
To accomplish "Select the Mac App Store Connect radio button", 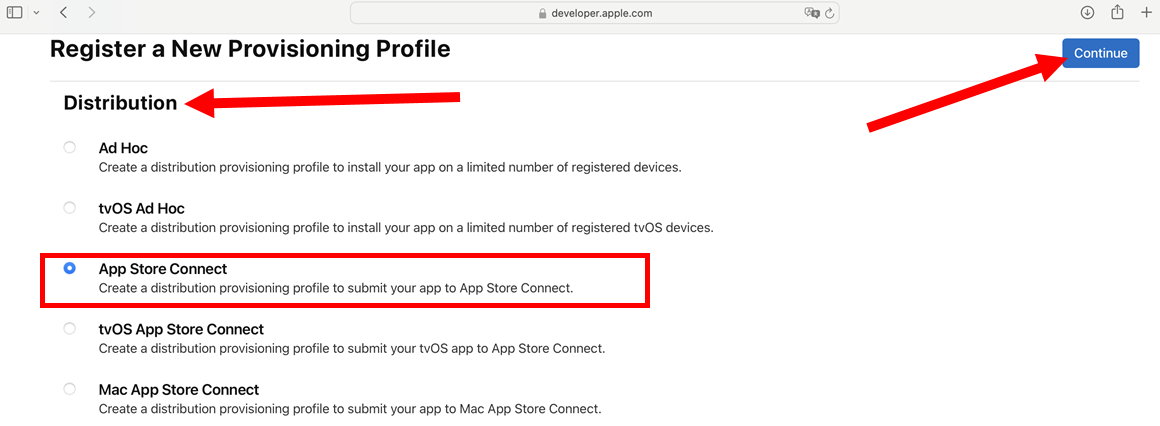I will pos(70,389).
